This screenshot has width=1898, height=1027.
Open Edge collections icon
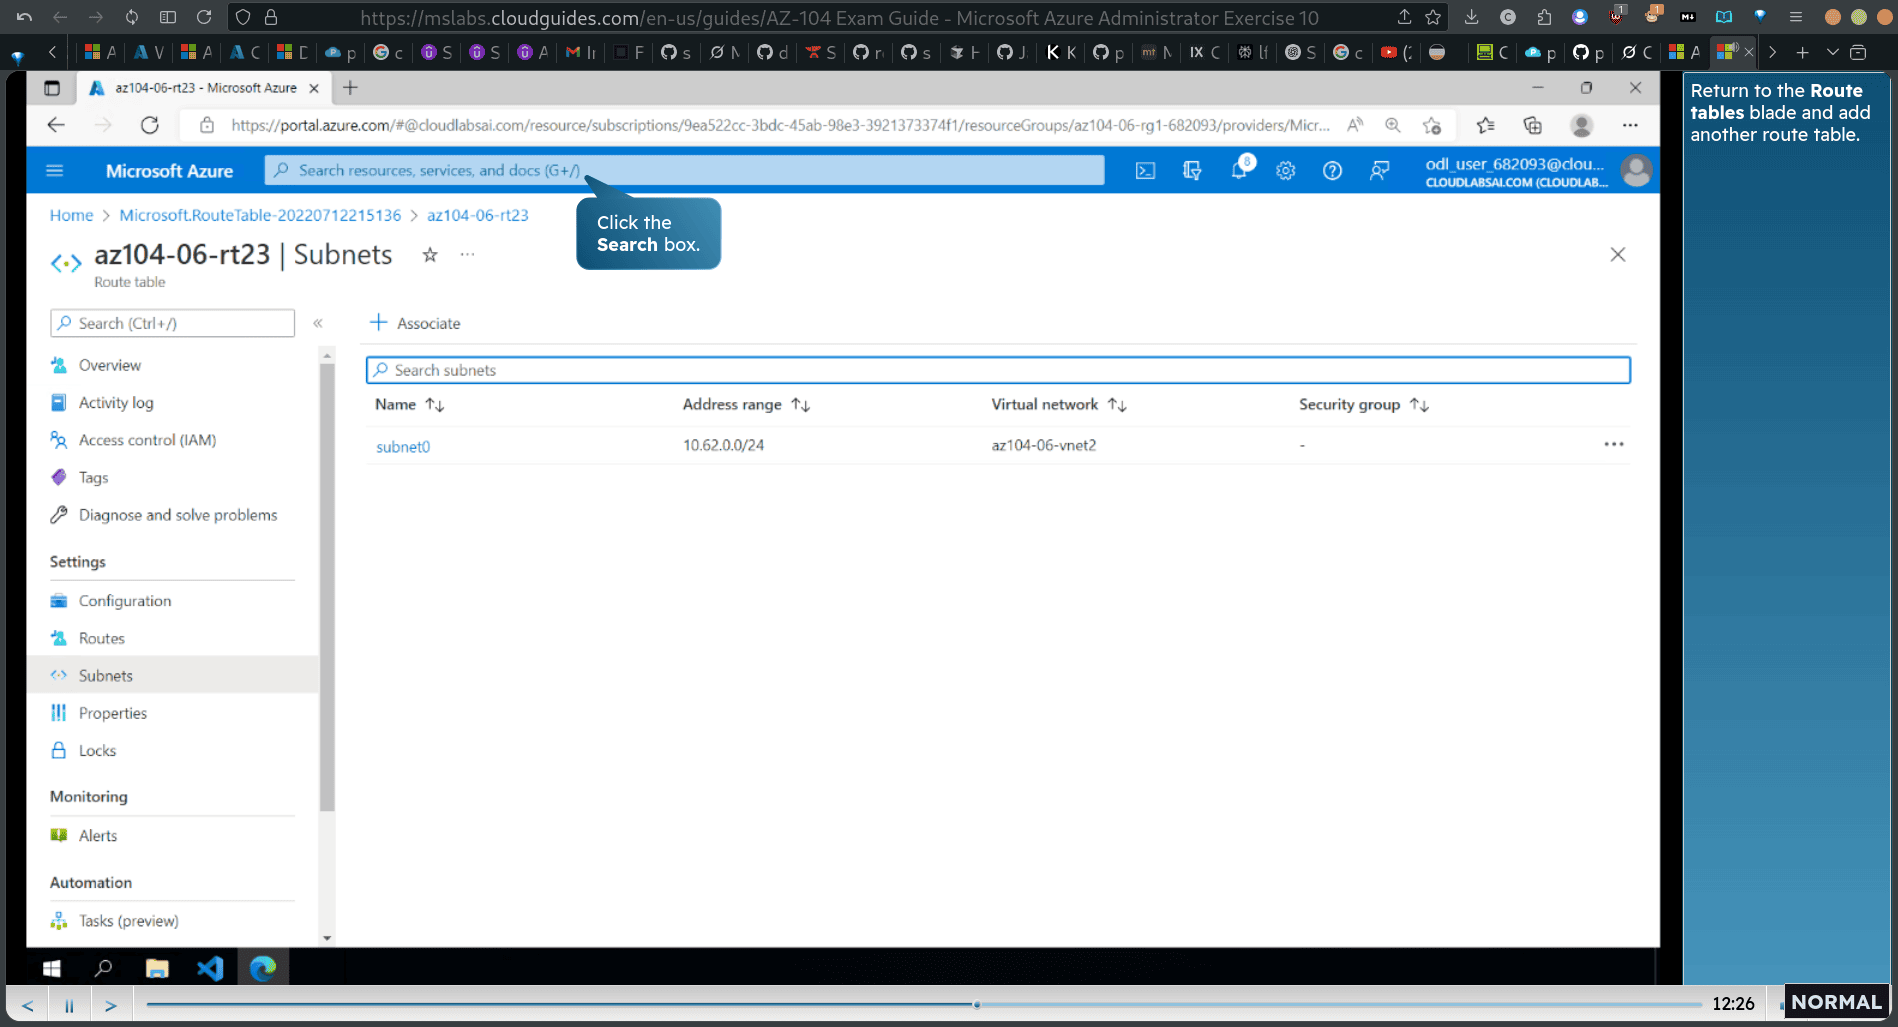coord(1532,125)
